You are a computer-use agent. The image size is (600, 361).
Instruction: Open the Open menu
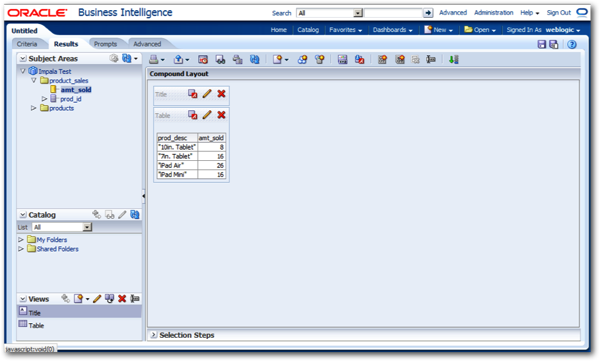[x=480, y=30]
